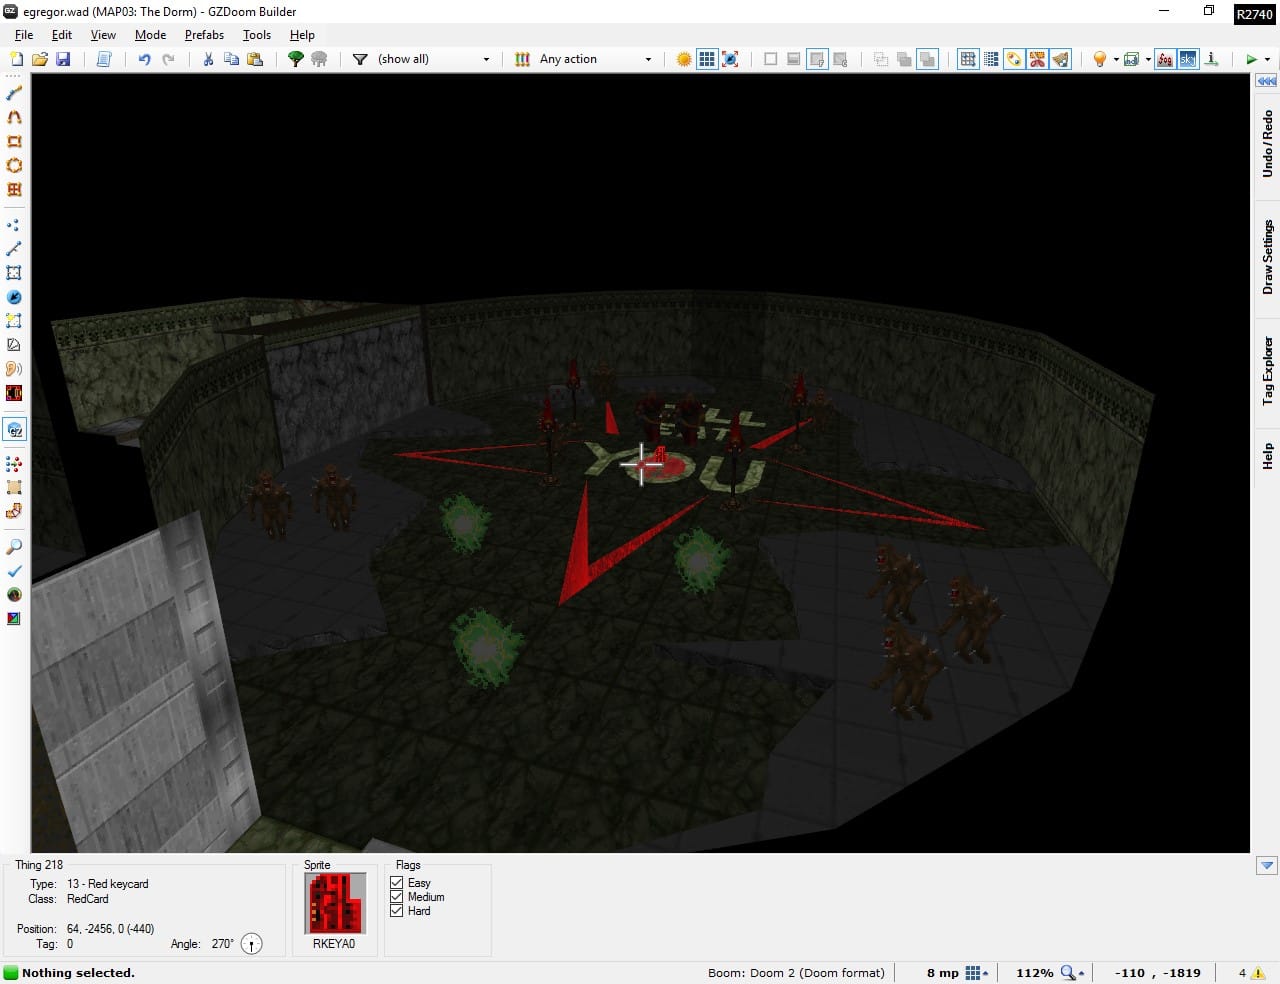Select the Draw Lines mode tool

point(14,93)
